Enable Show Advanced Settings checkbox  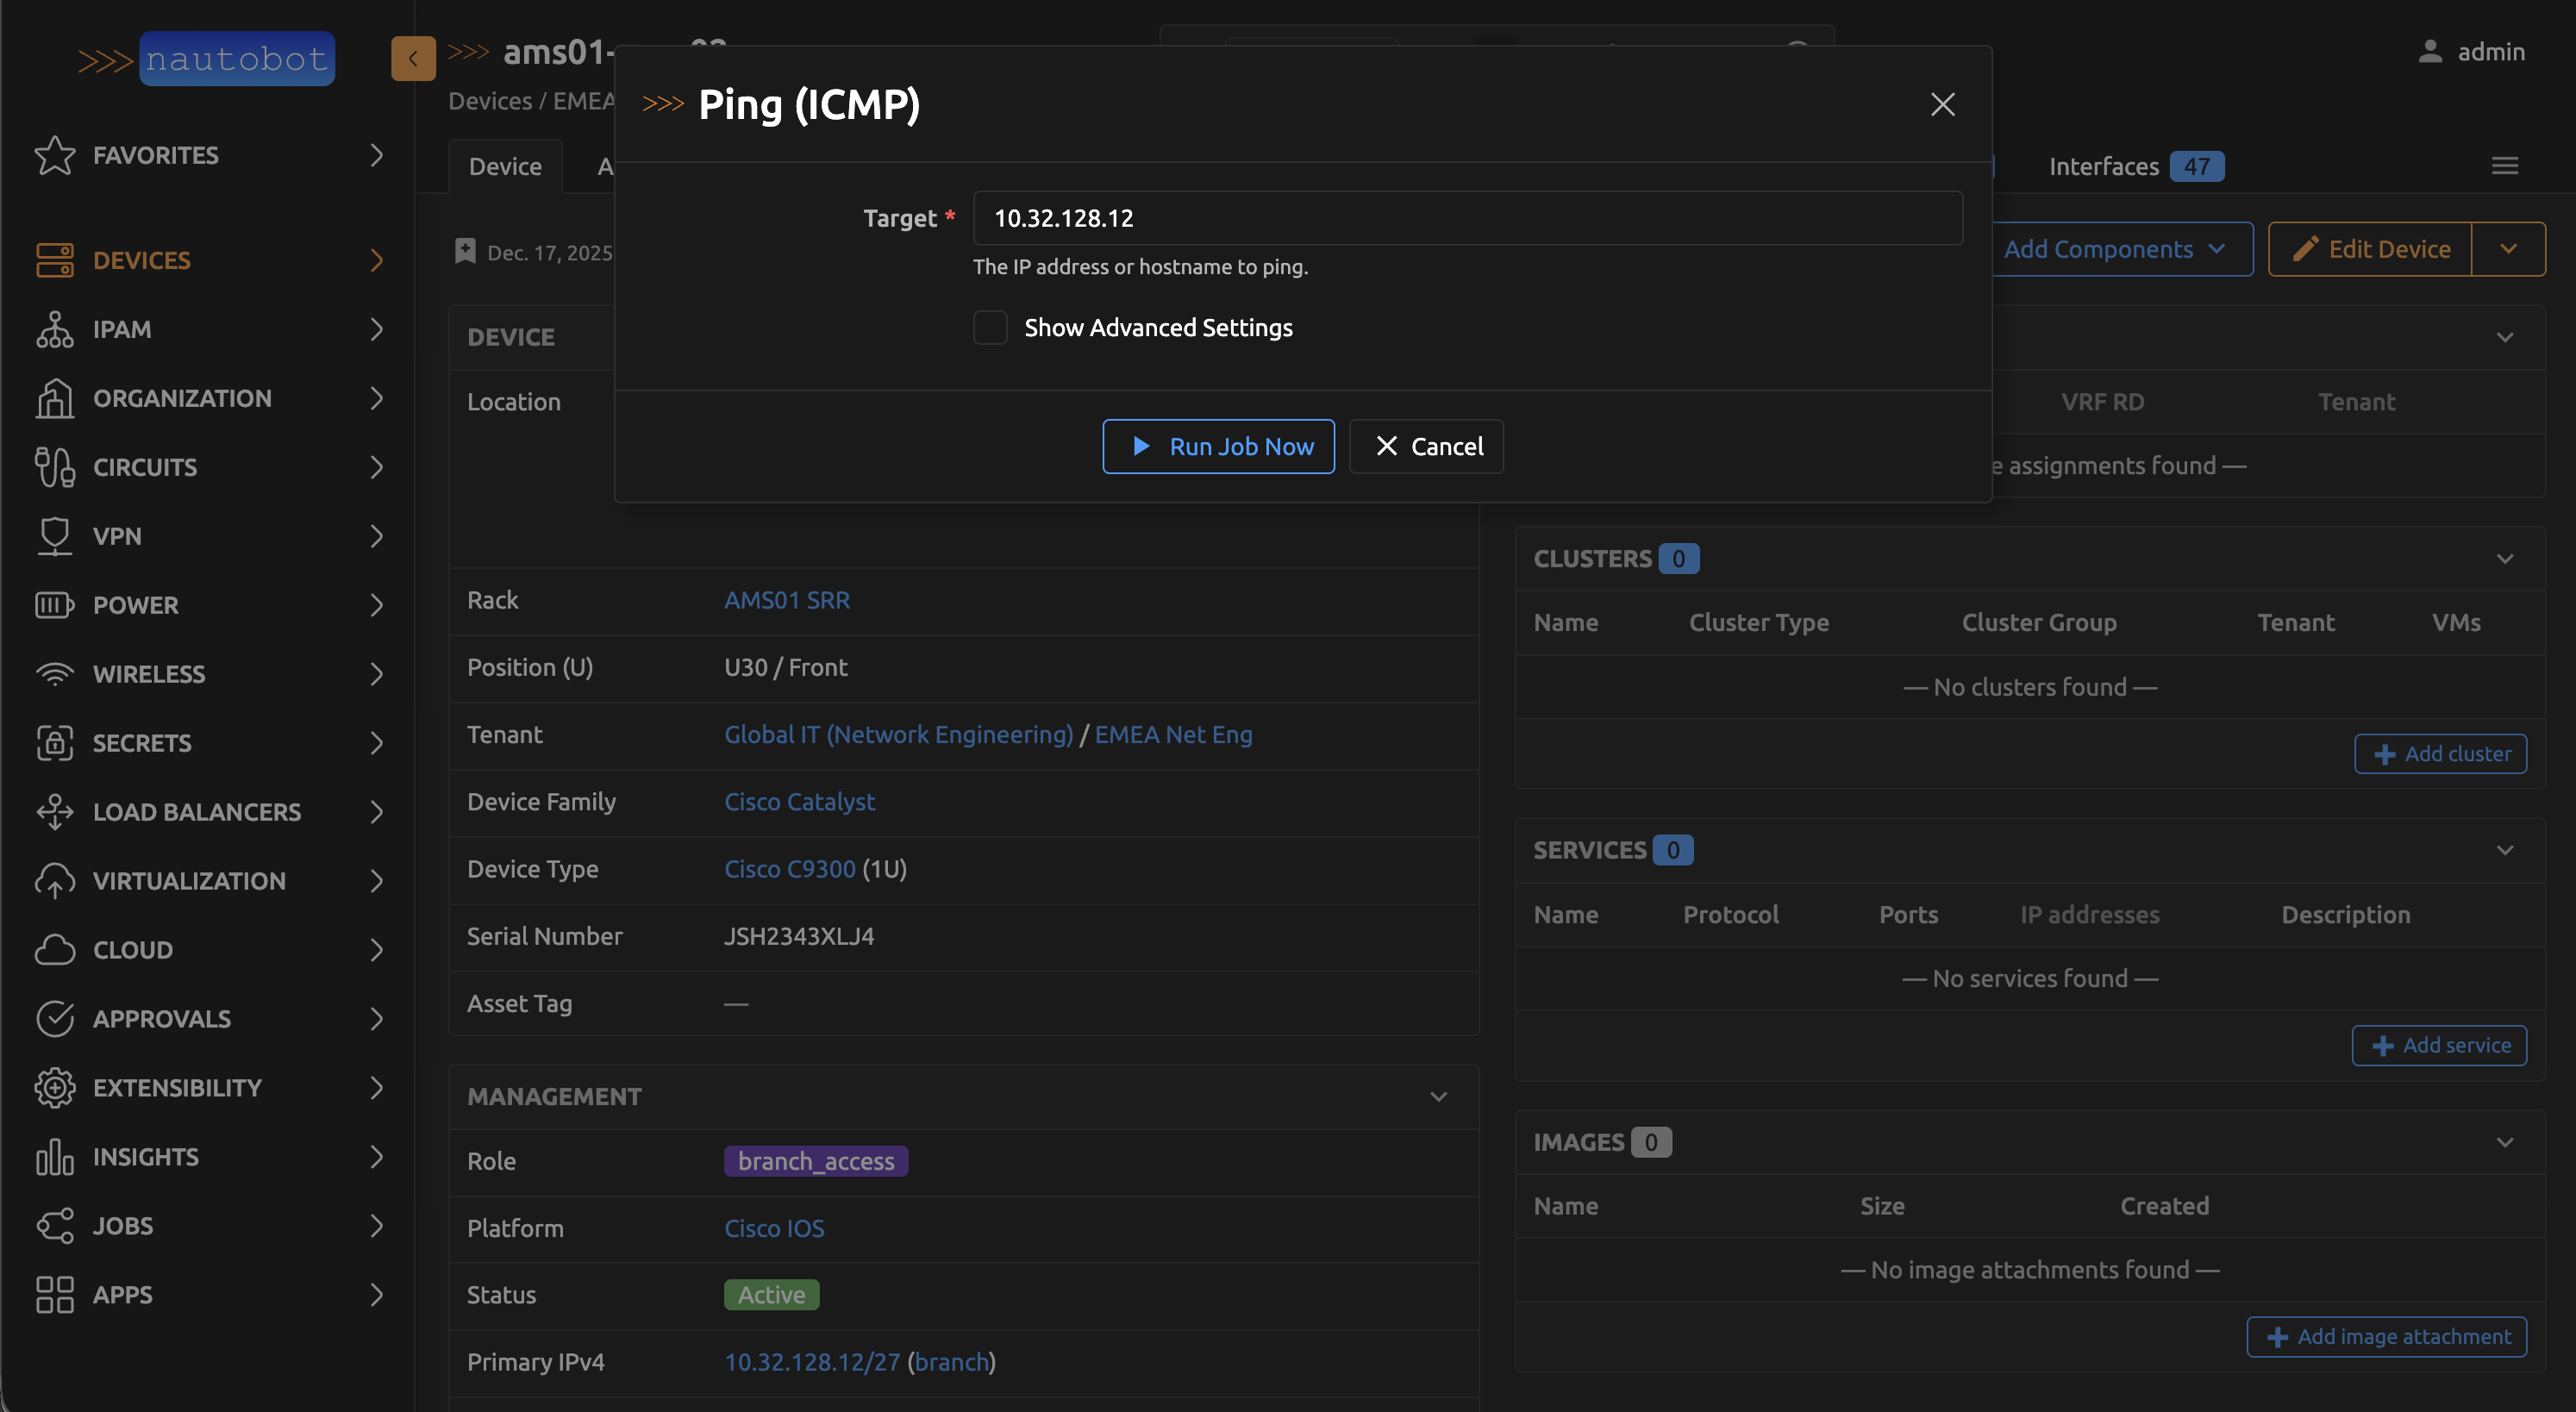click(990, 328)
